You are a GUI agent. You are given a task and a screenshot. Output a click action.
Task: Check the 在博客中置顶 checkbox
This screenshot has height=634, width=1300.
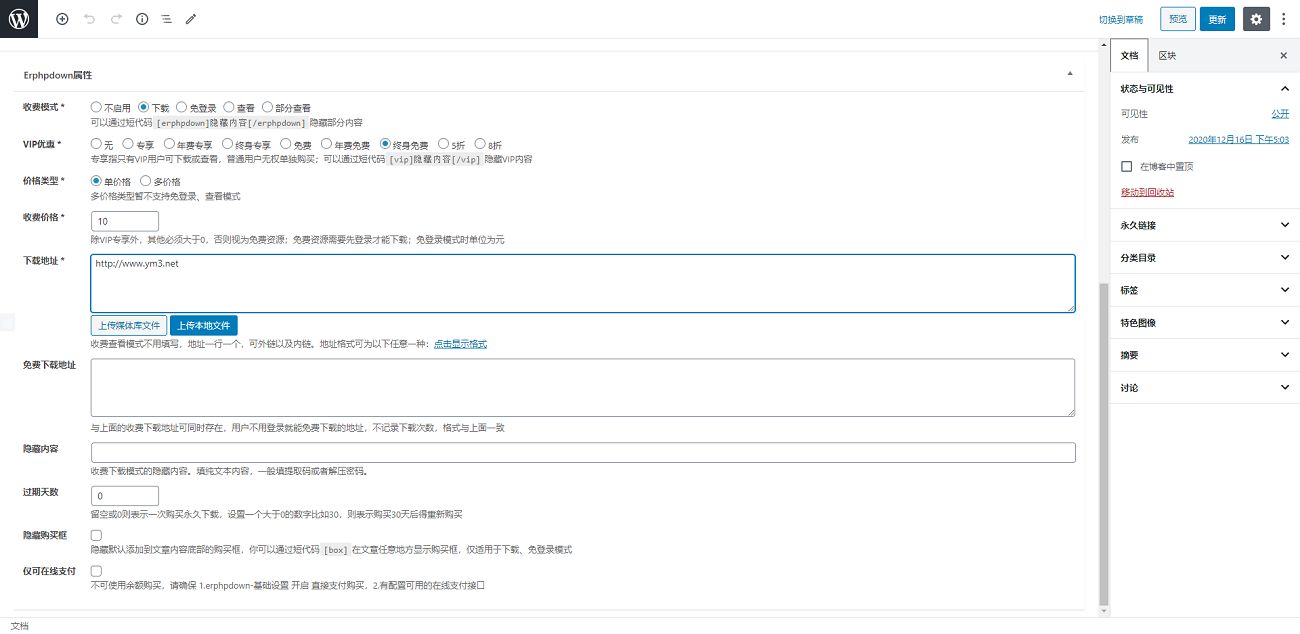click(1127, 166)
